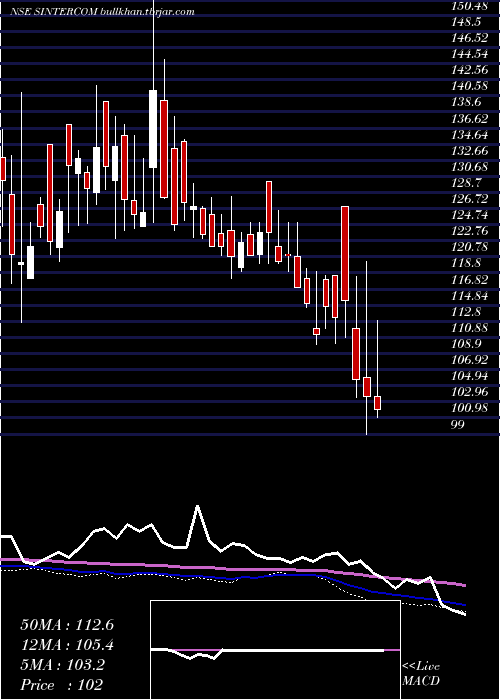This screenshot has height=700, width=500.
Task: Click the 130.68 axis label
Action: [x=470, y=167]
